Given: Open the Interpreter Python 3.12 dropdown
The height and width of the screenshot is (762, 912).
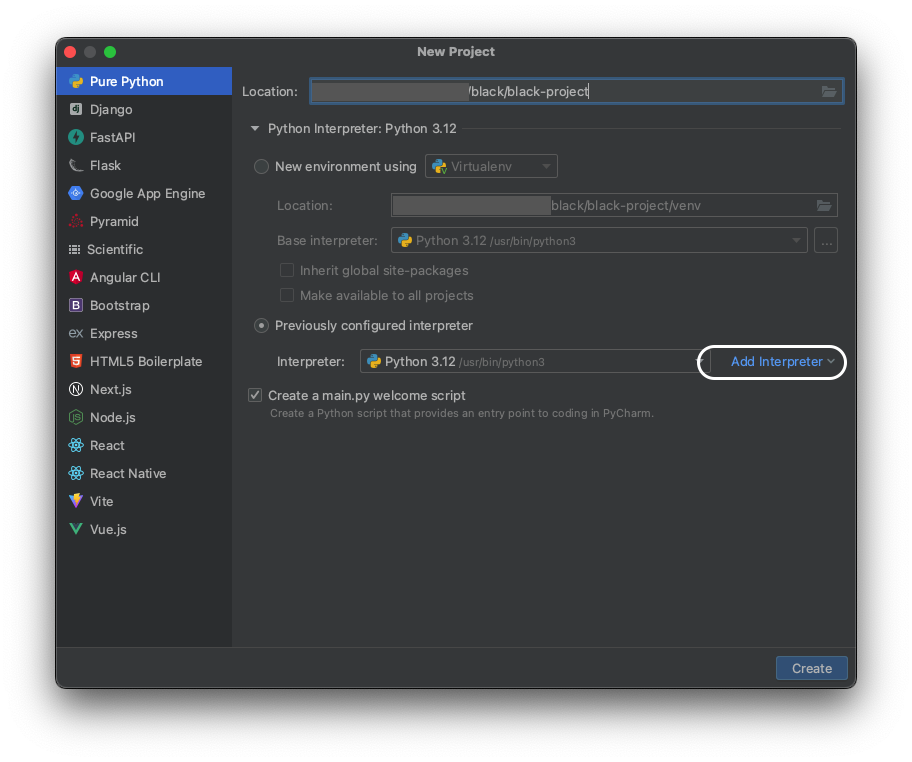Looking at the screenshot, I should (535, 361).
